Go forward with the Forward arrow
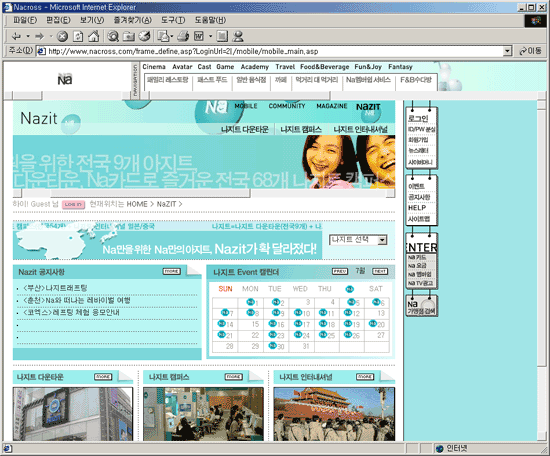 [39, 36]
